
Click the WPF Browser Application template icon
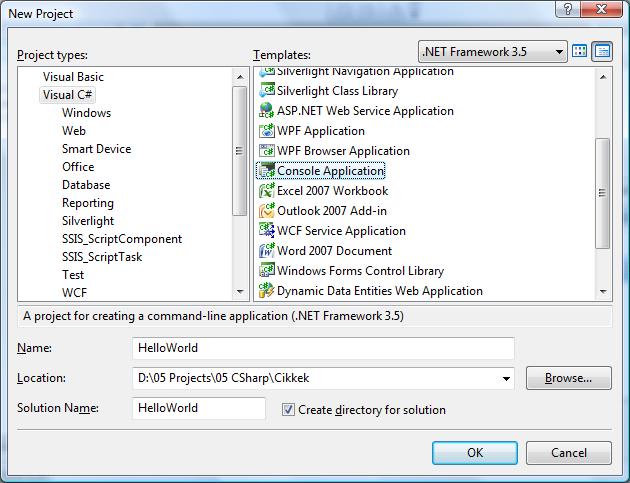[x=267, y=151]
